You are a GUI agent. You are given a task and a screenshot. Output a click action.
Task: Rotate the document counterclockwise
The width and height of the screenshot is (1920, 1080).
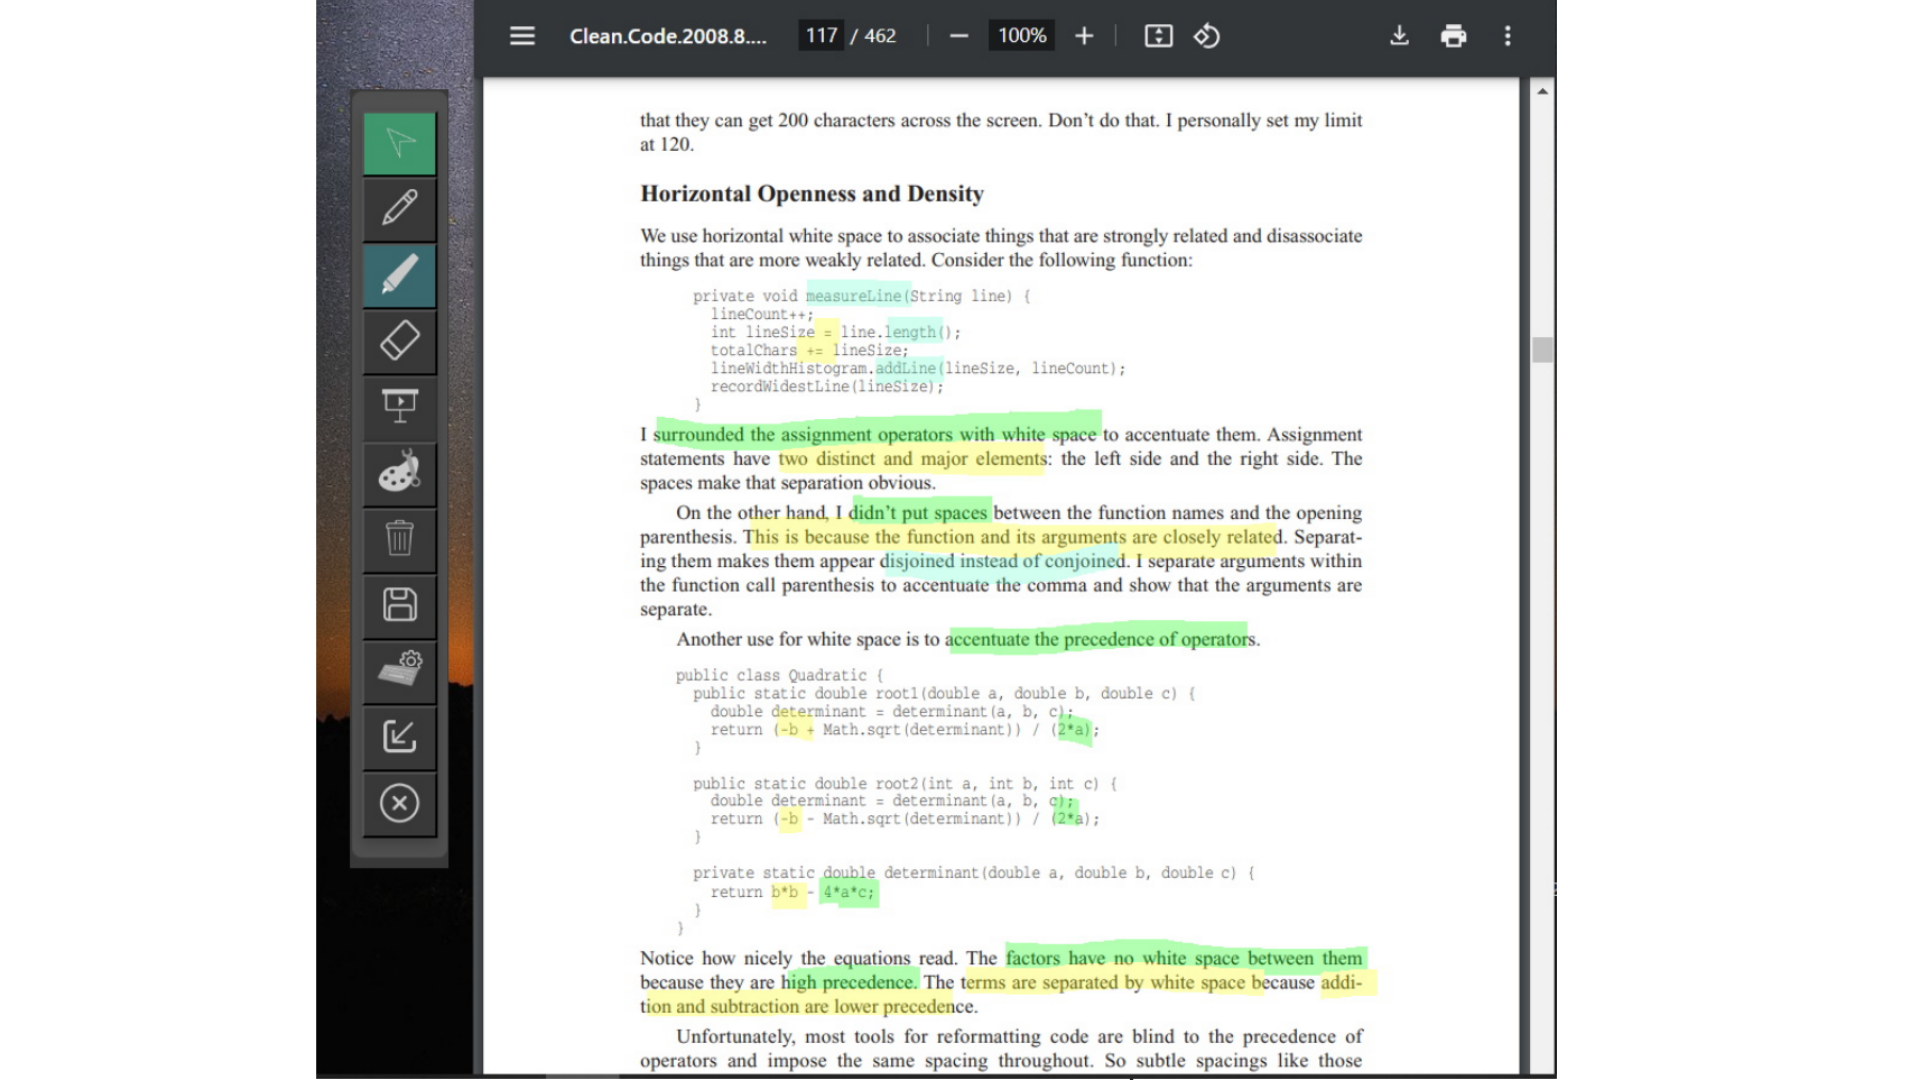pyautogui.click(x=1207, y=36)
